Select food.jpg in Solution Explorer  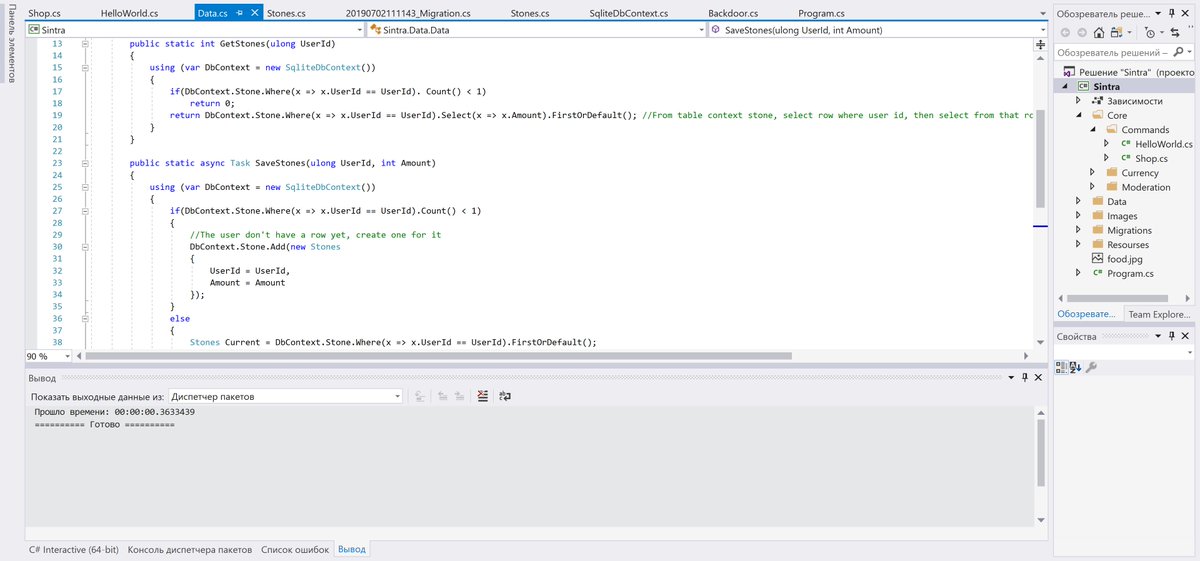point(1124,259)
